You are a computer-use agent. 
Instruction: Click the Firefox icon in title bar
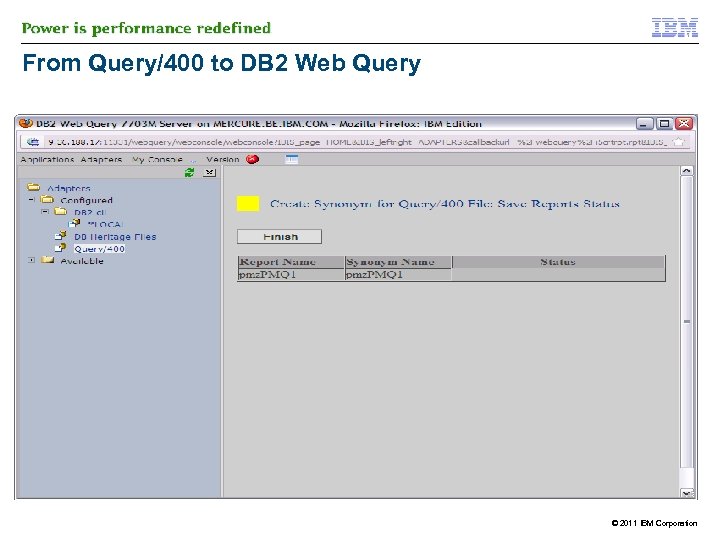coord(26,123)
